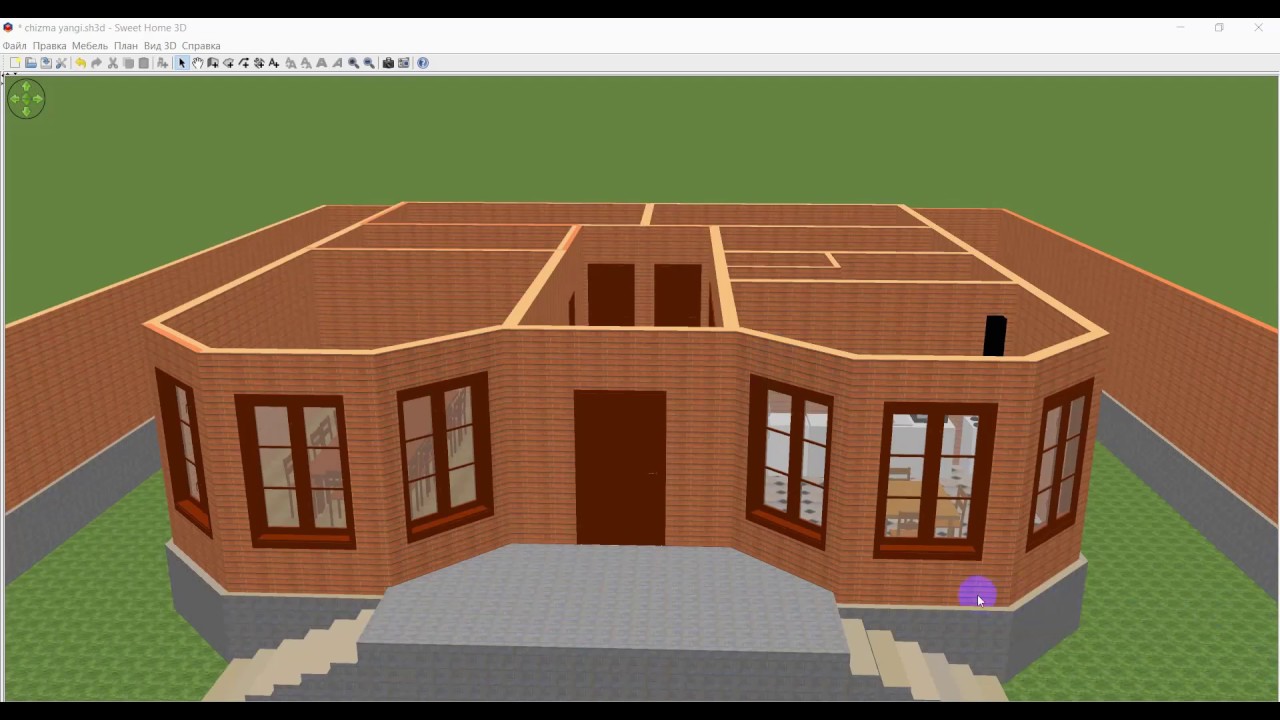Click the up arrow on 3D navigation pad

(x=26, y=86)
